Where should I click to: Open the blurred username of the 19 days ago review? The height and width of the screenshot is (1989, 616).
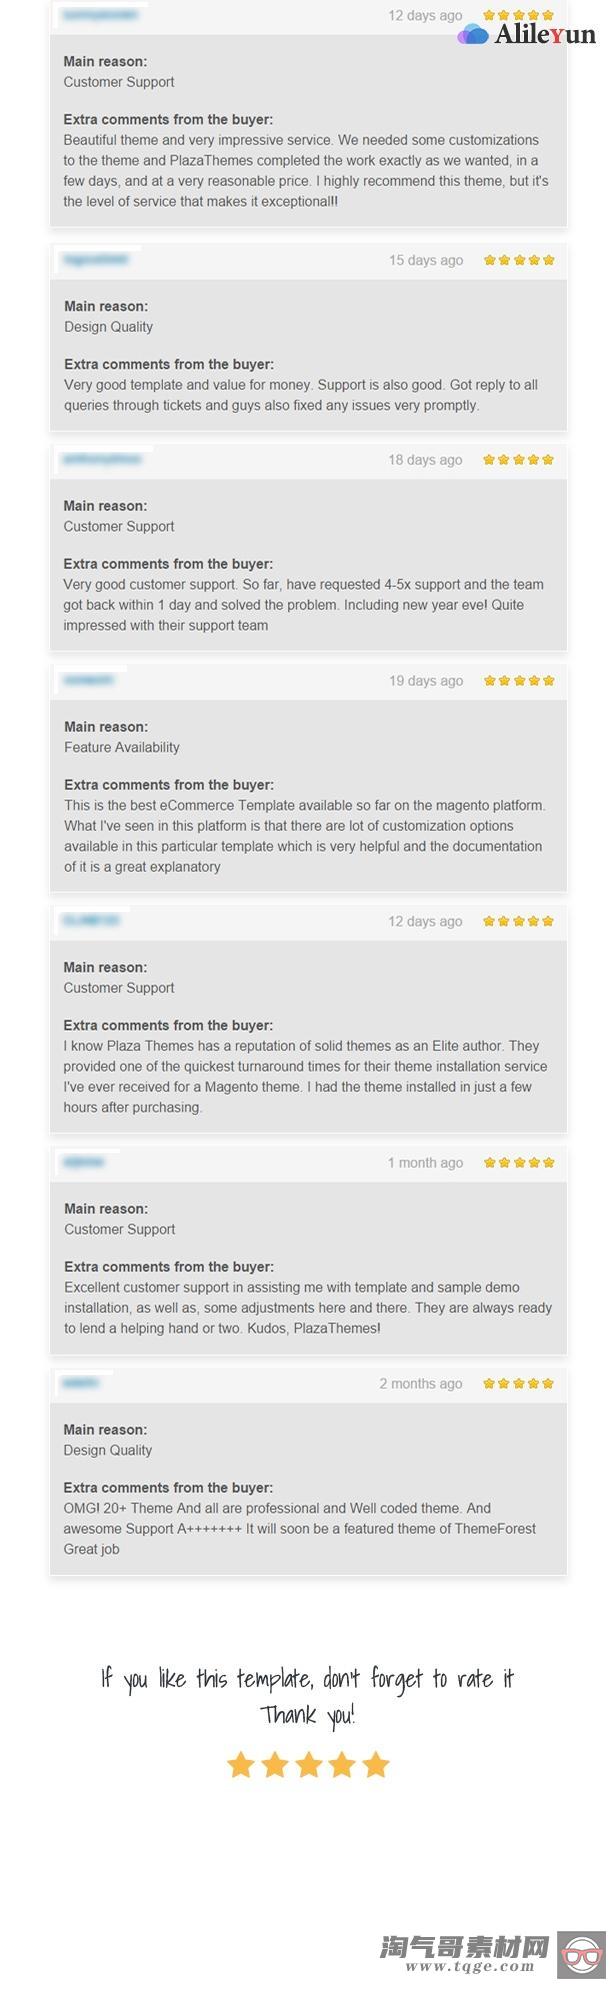(89, 681)
